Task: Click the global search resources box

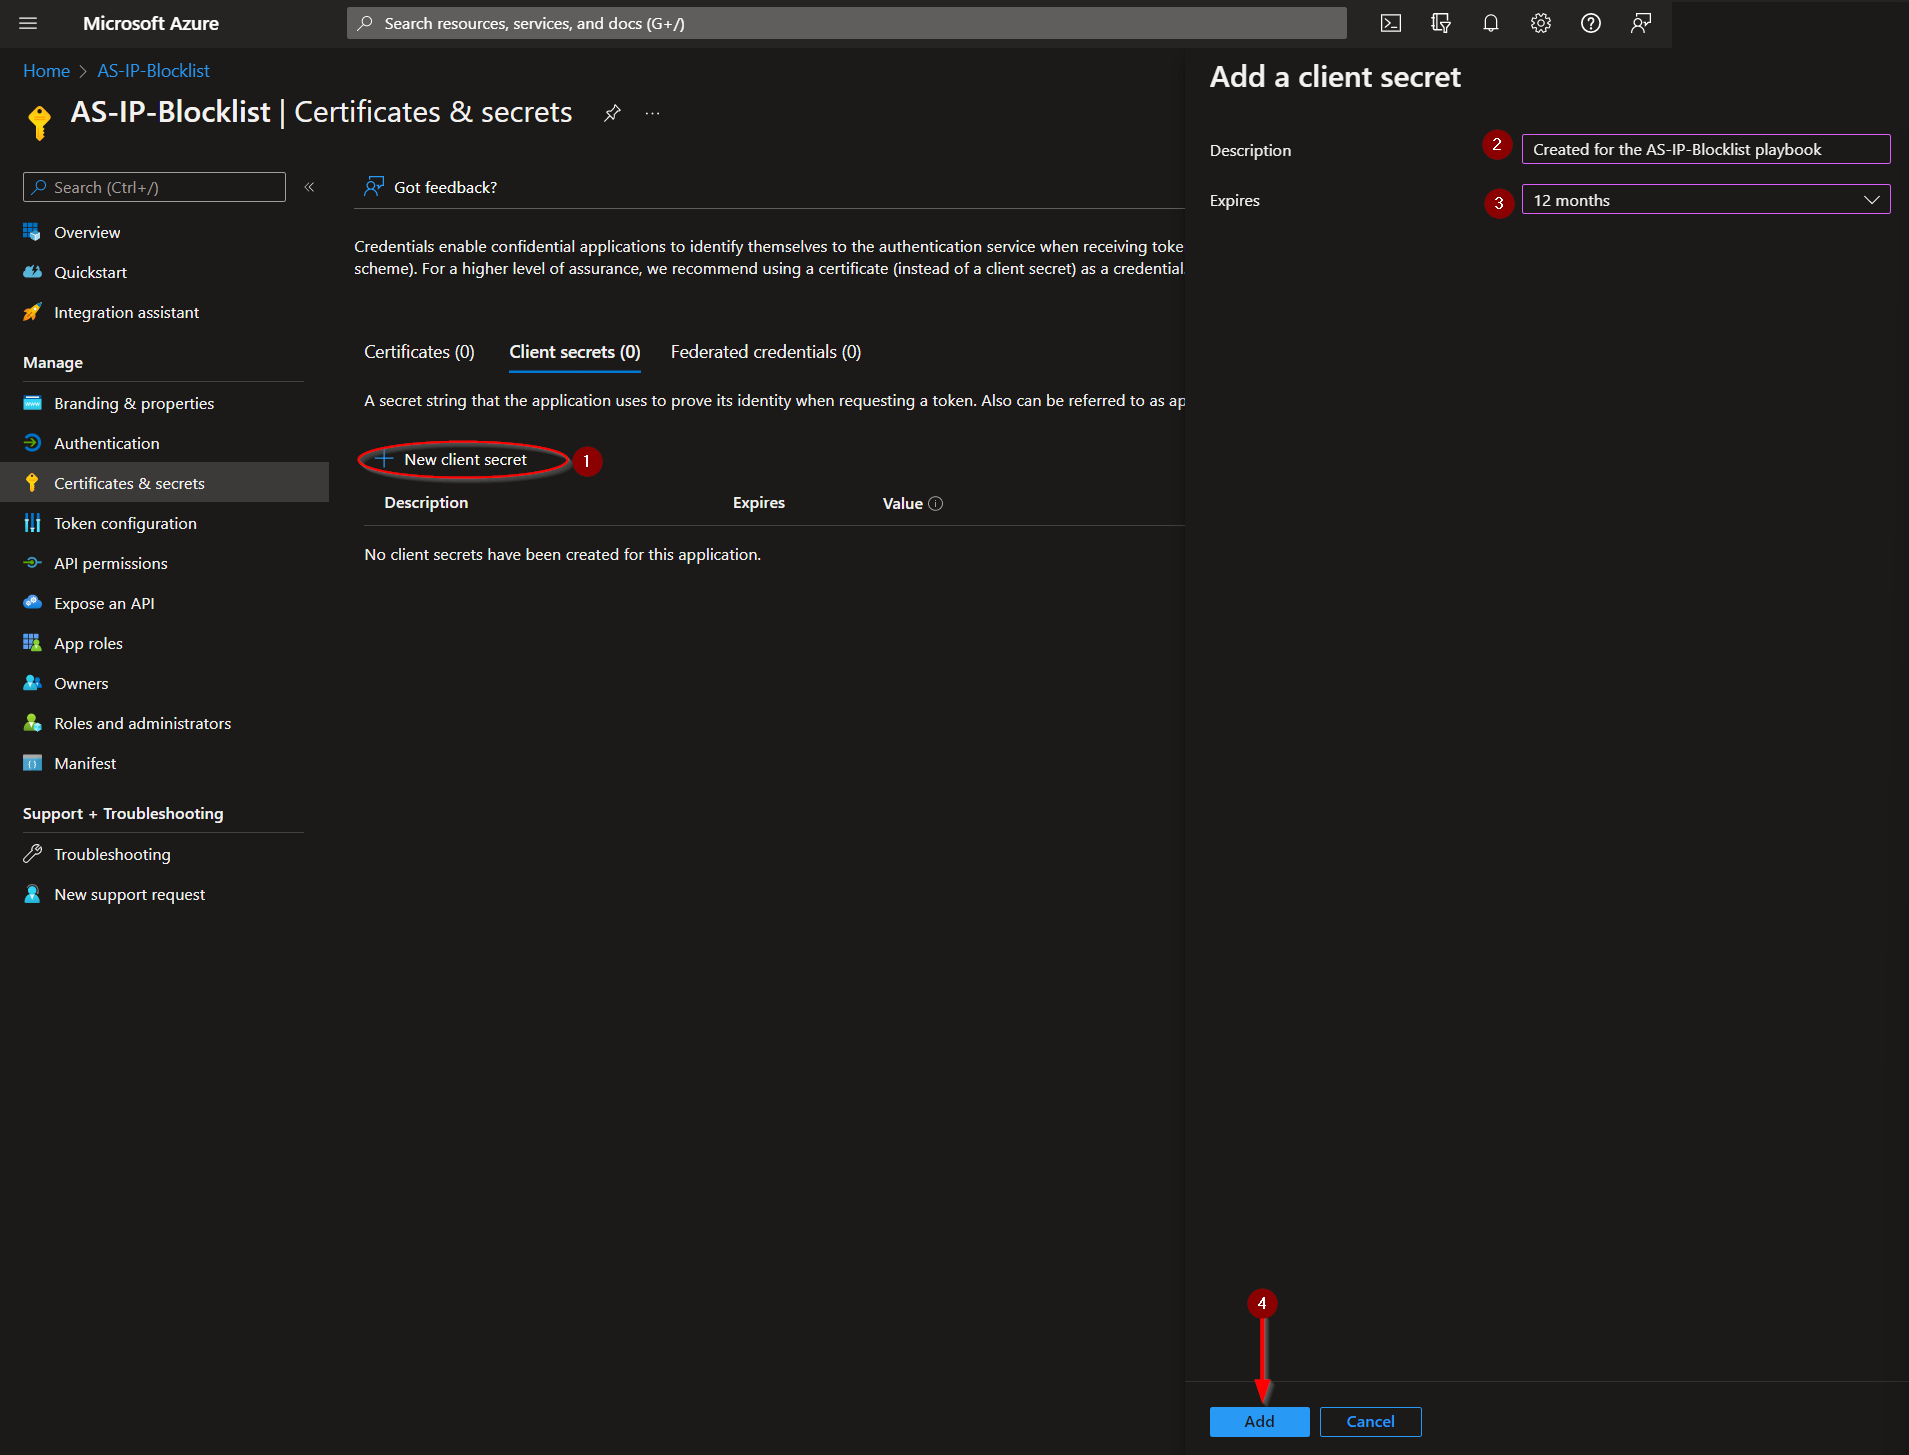Action: (x=846, y=23)
